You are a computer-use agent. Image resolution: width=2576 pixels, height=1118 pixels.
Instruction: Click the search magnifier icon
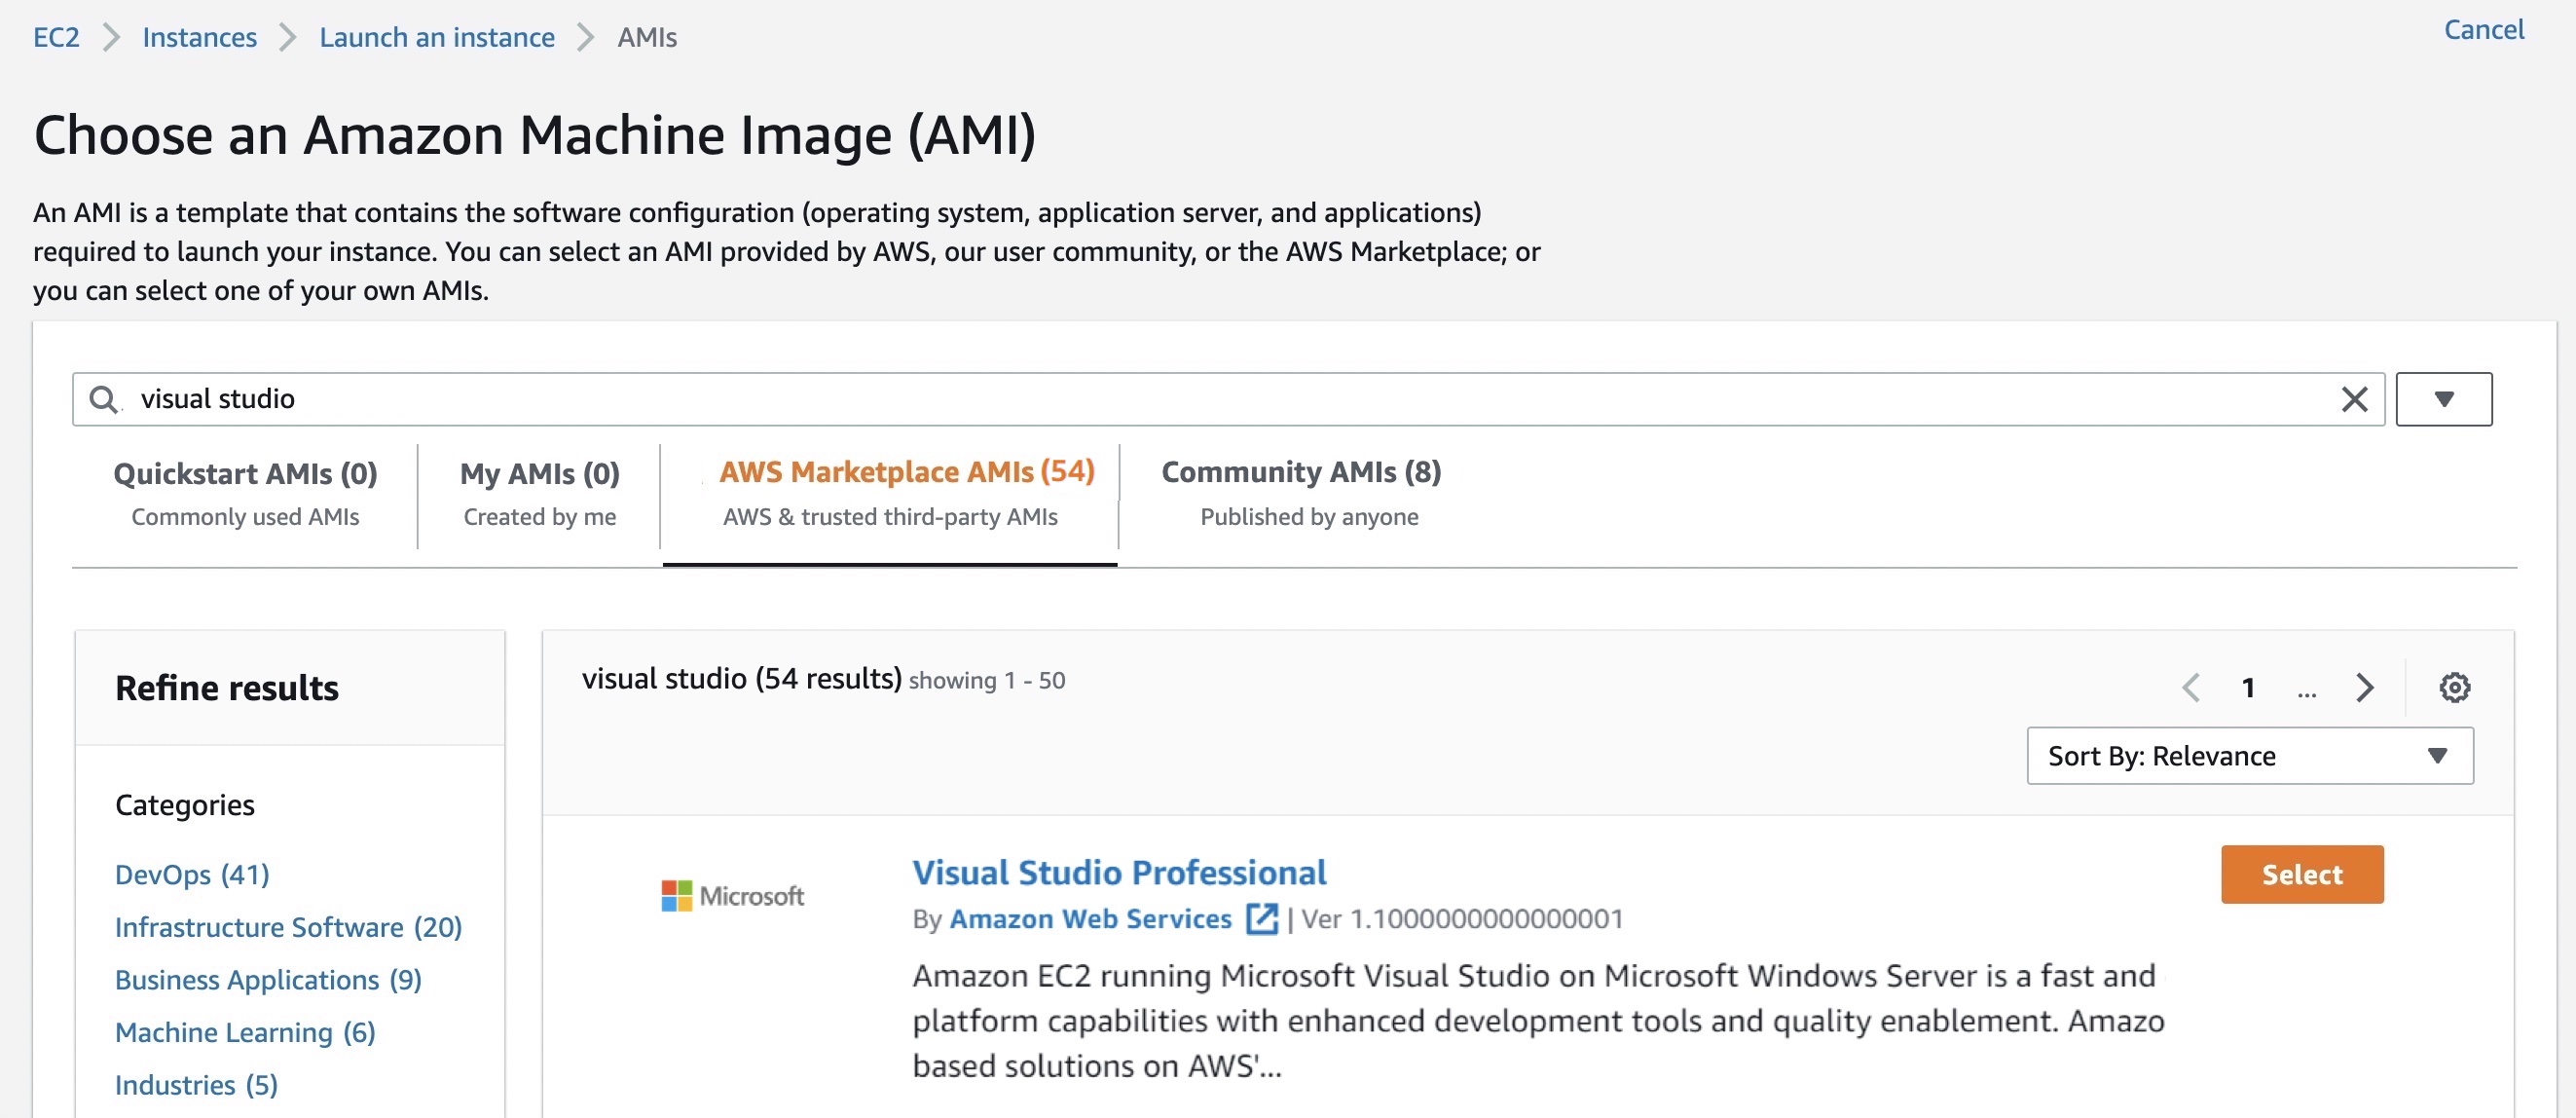pos(103,399)
